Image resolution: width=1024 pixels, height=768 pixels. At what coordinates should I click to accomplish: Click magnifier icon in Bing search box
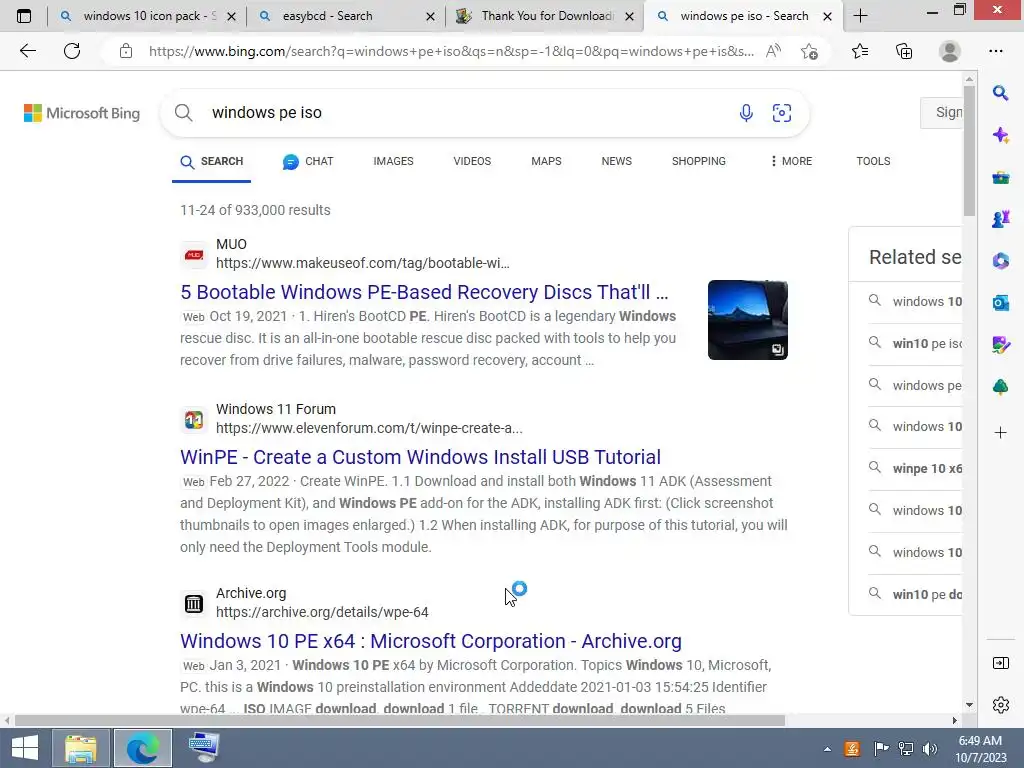(184, 113)
